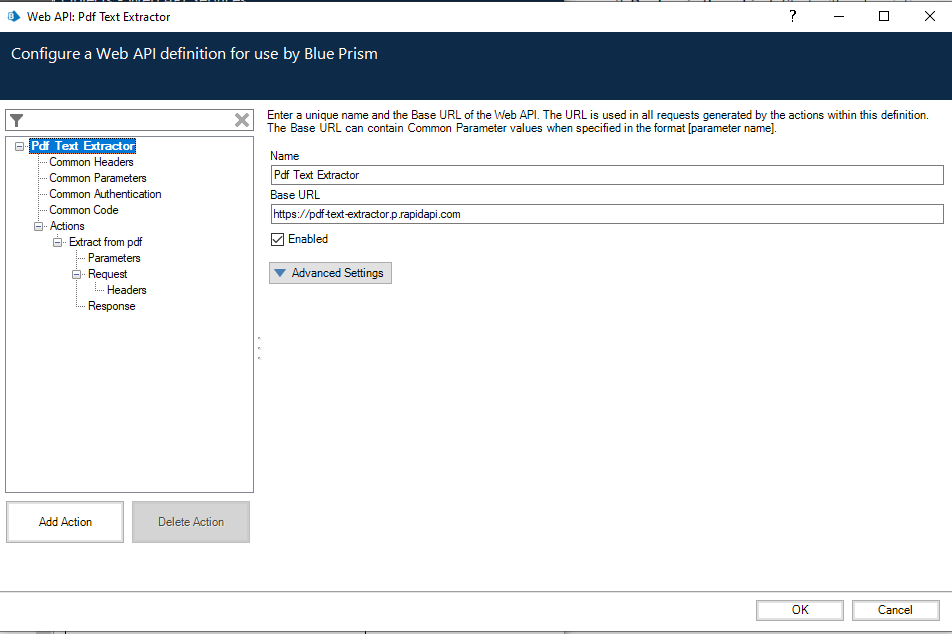Collapse the Pdf Text Extractor root node
The width and height of the screenshot is (952, 634).
(x=20, y=146)
